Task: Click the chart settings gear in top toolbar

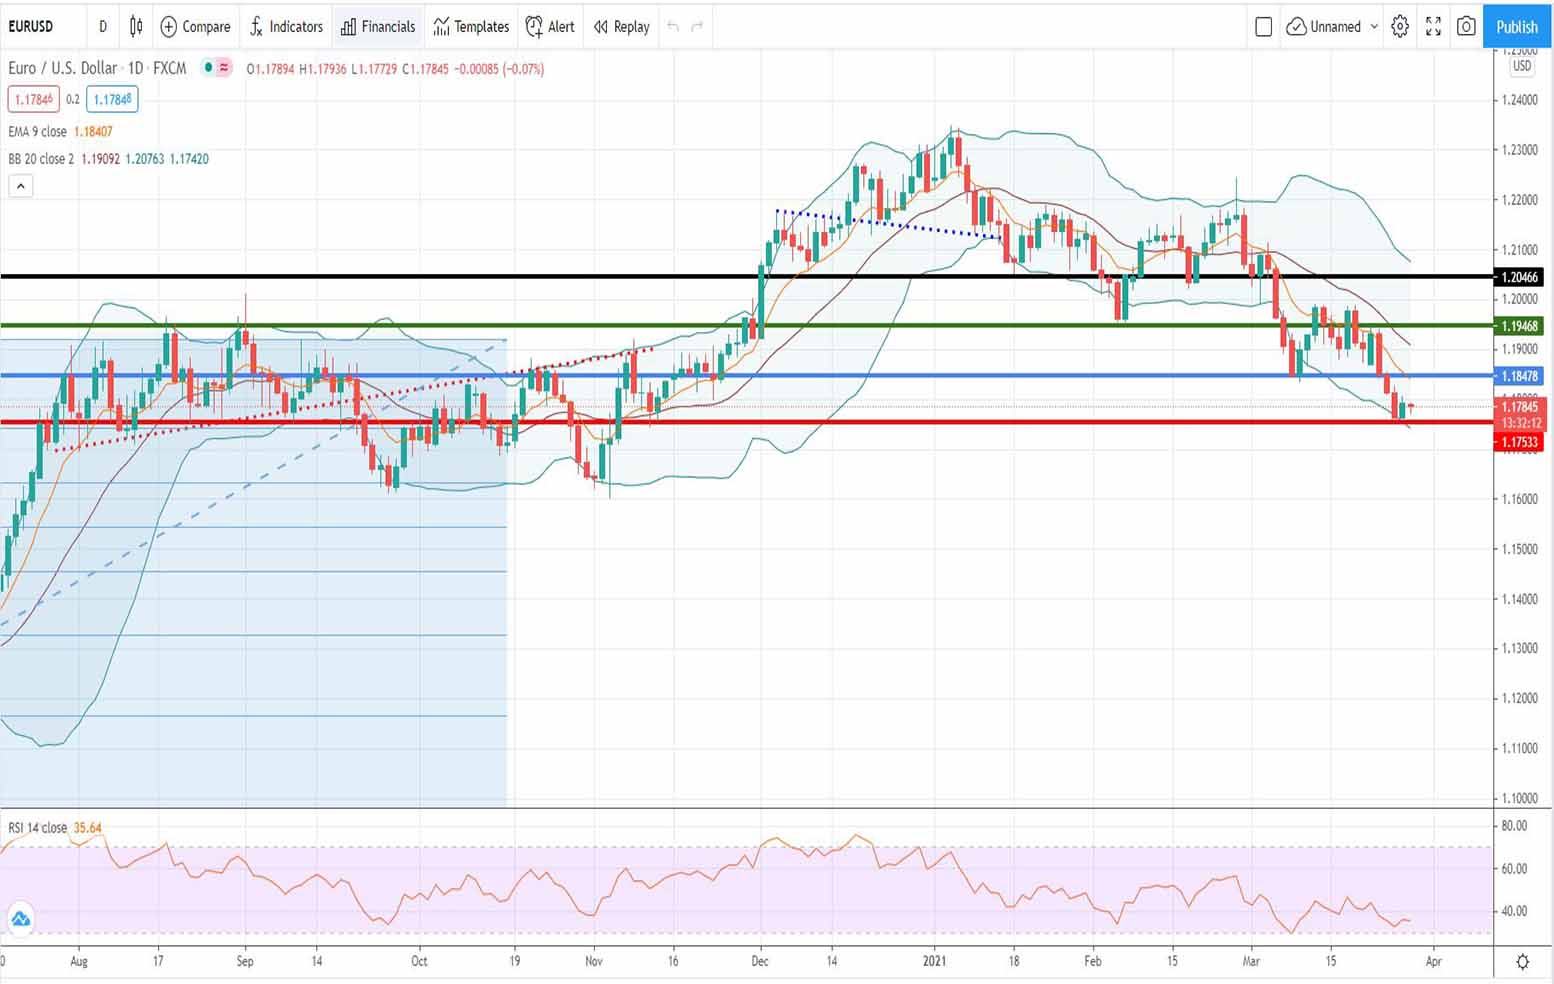Action: [1400, 27]
